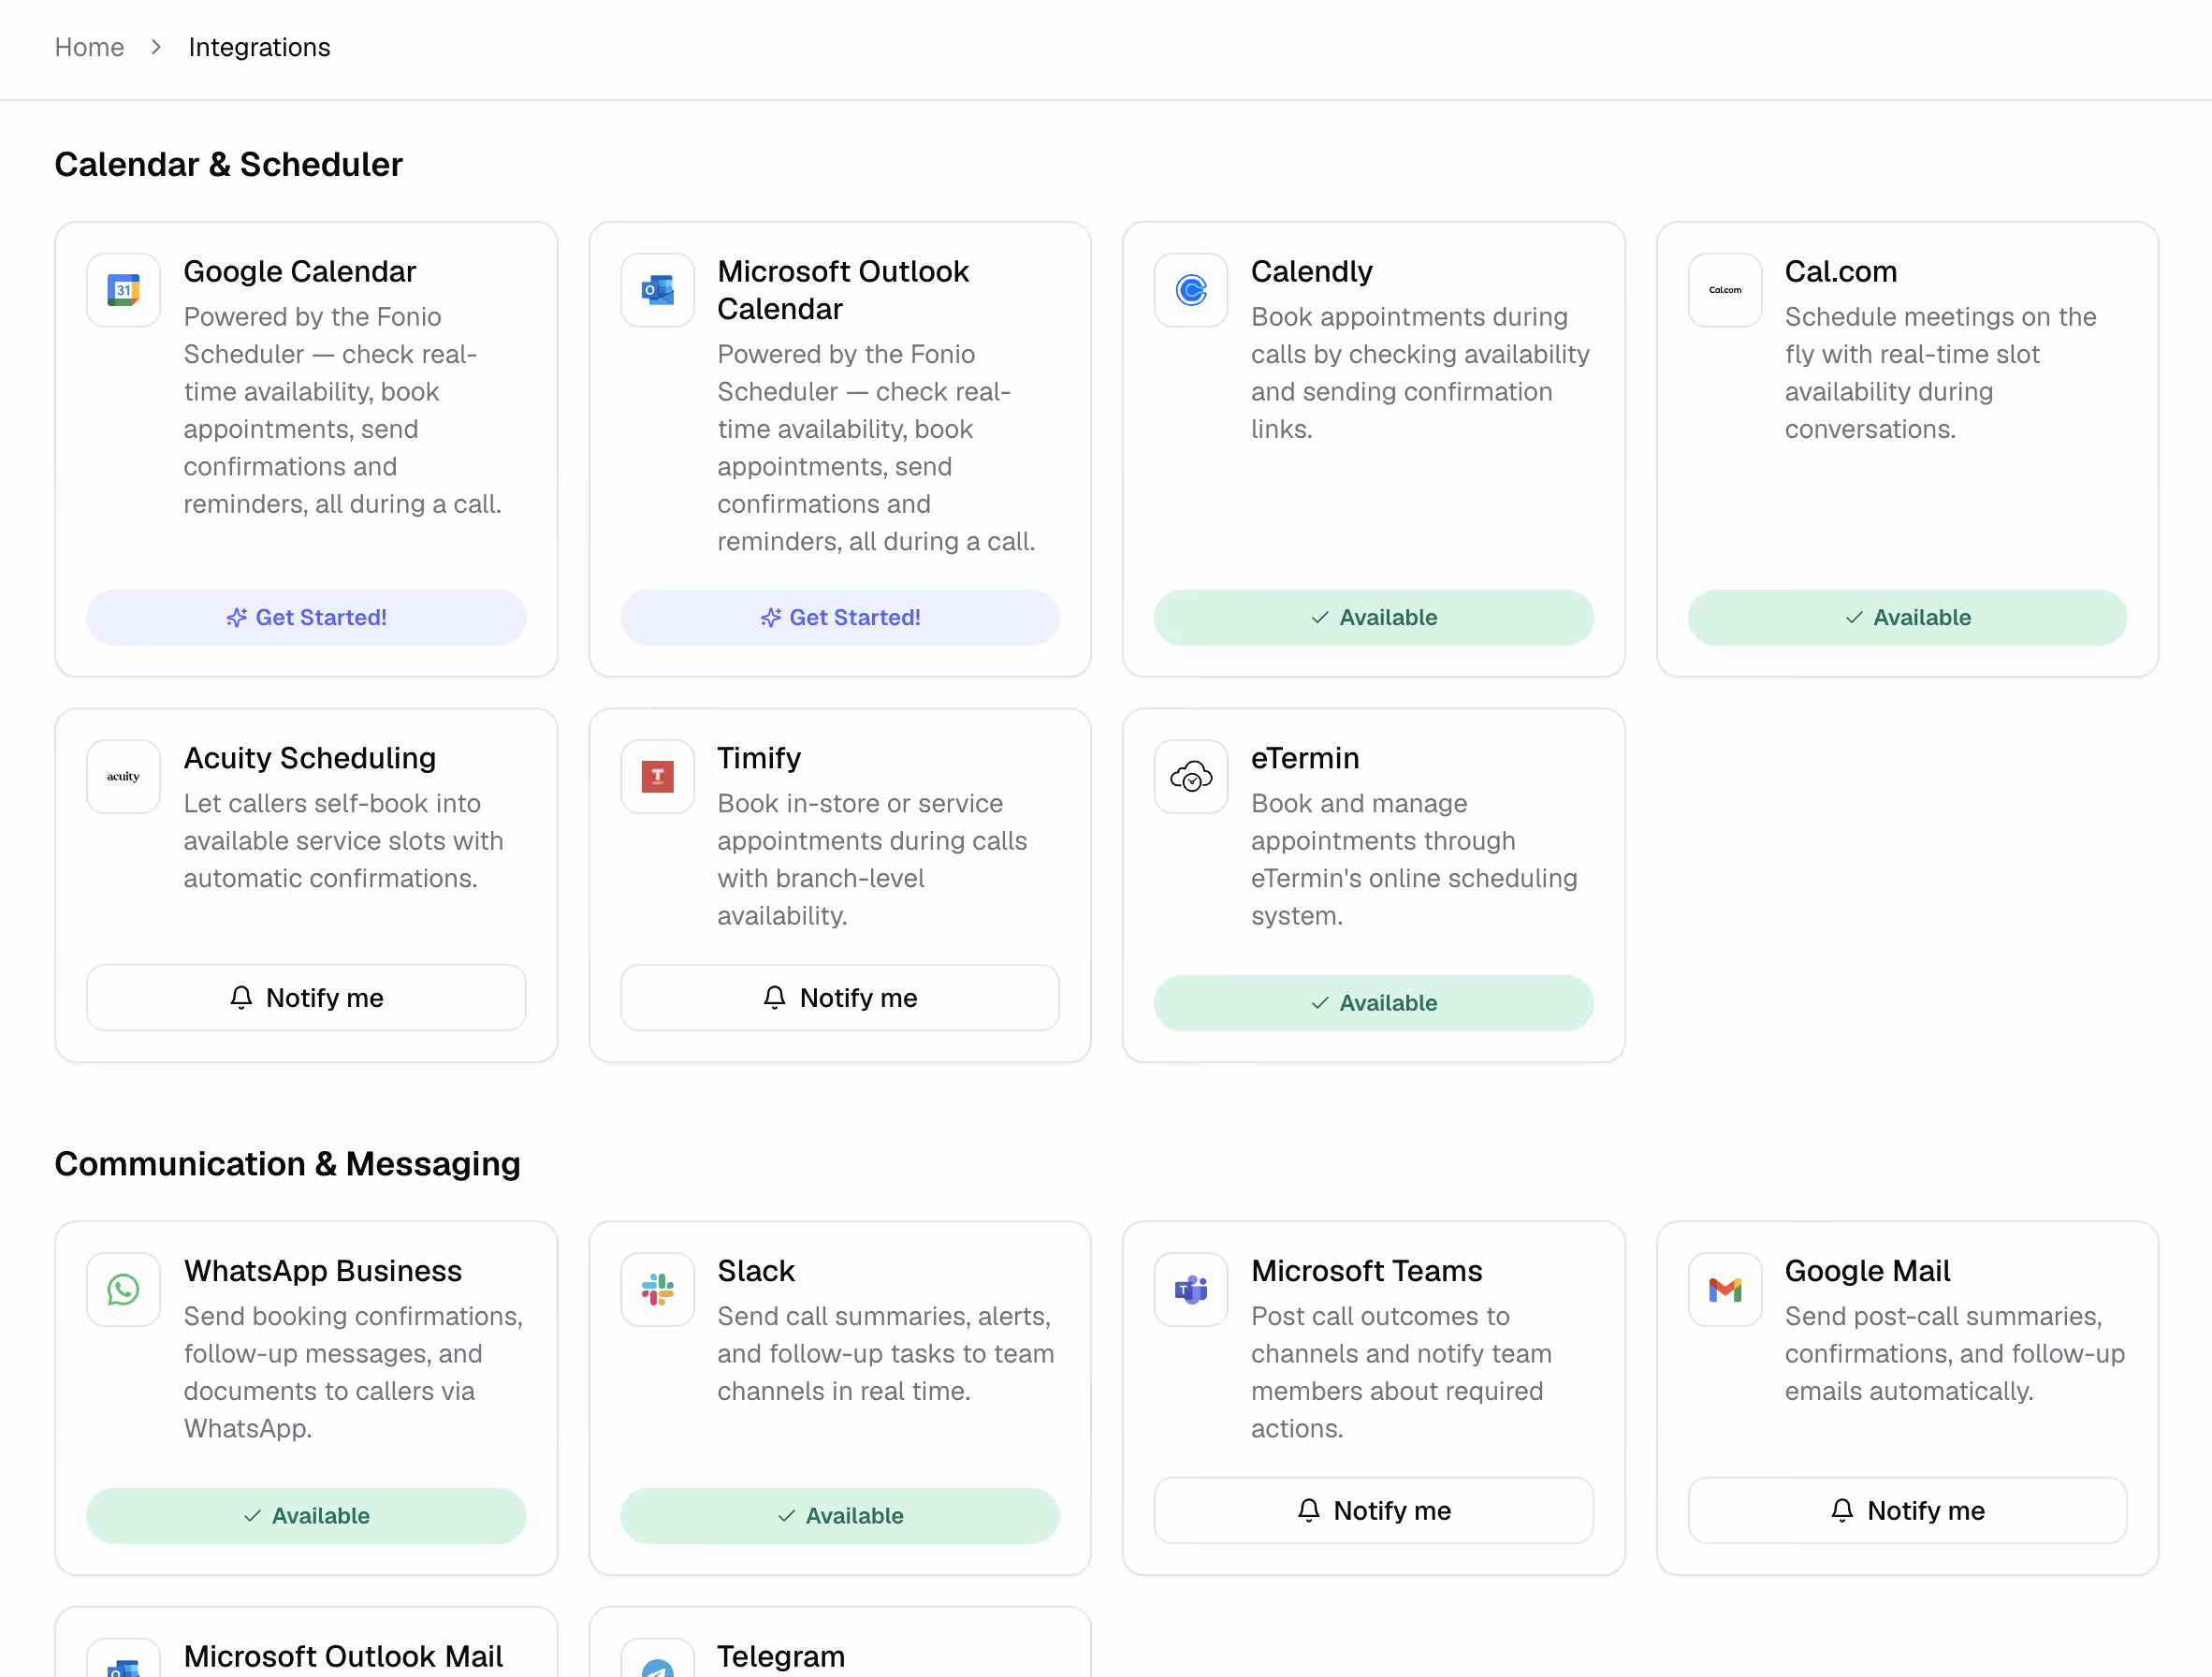Click the breadcrumb chevron after Home
Image resolution: width=2212 pixels, height=1677 pixels.
156,47
